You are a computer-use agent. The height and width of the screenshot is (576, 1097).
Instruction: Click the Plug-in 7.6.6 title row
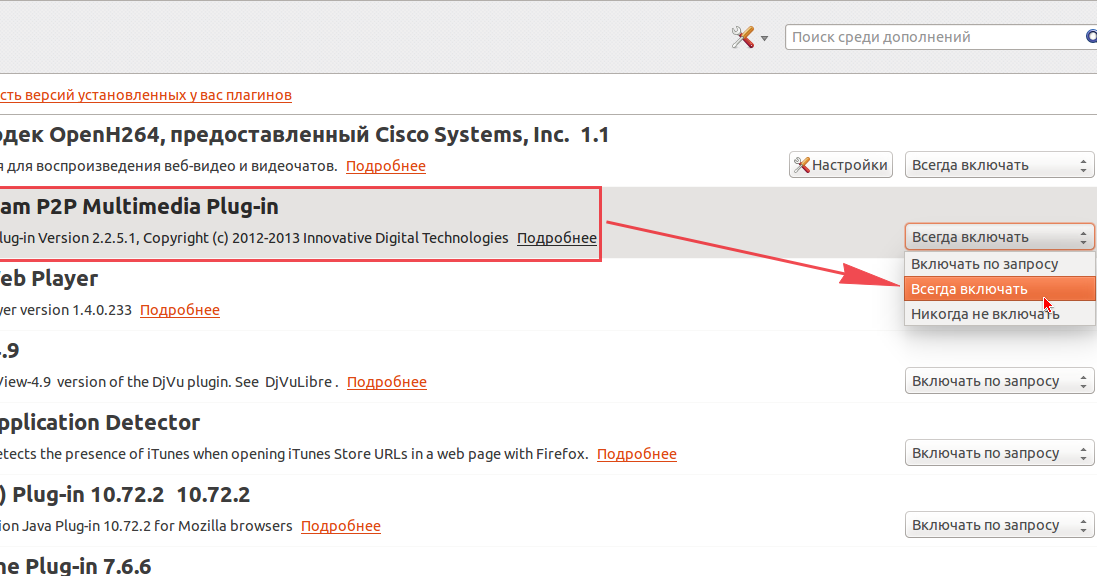(x=76, y=566)
